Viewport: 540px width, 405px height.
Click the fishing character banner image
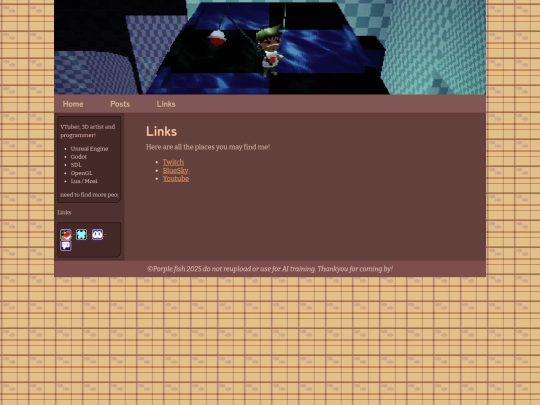click(270, 47)
